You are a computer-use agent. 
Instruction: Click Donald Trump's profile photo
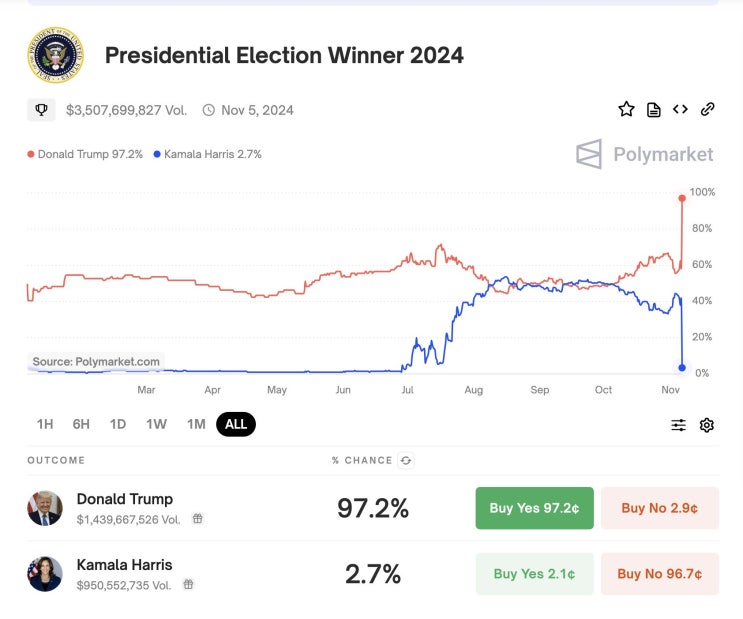click(45, 508)
